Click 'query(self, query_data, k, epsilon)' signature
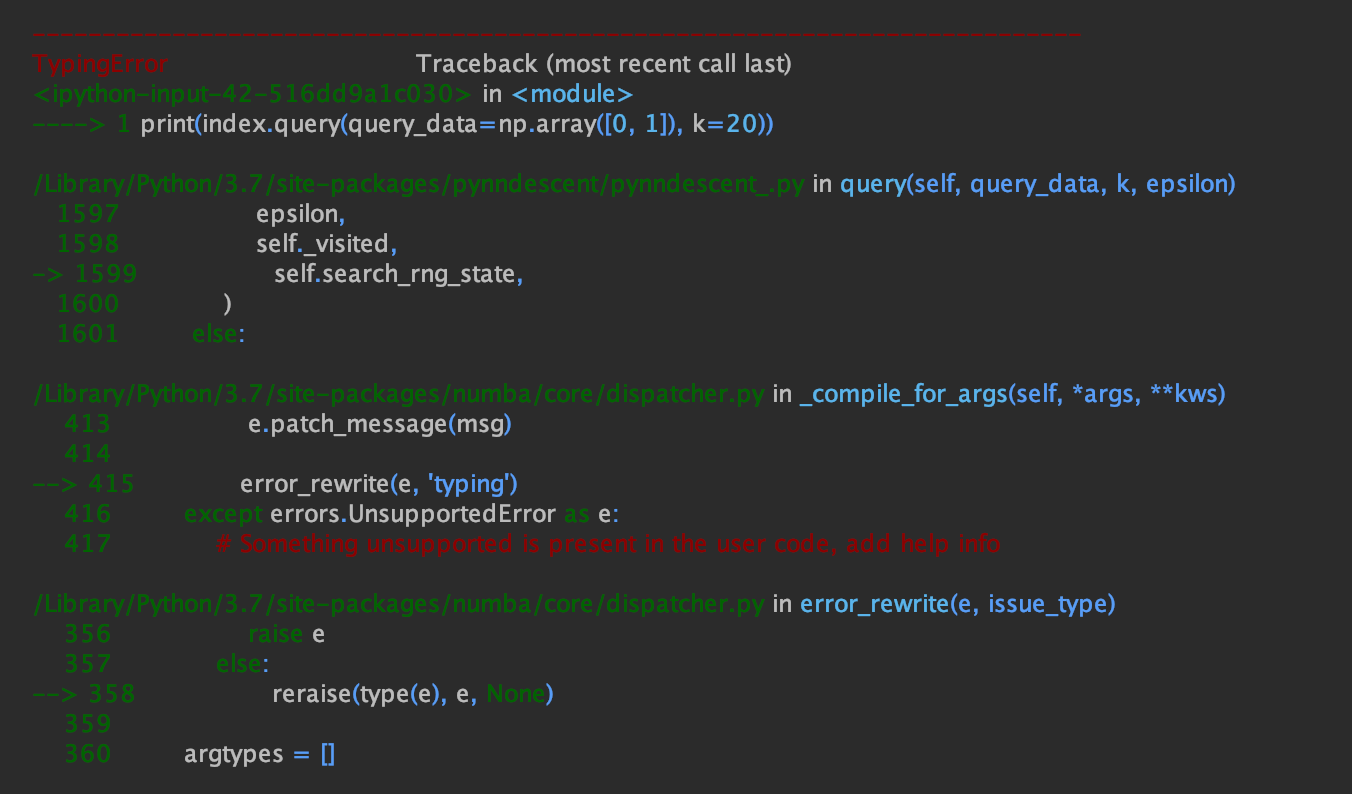The image size is (1352, 794). click(1038, 185)
